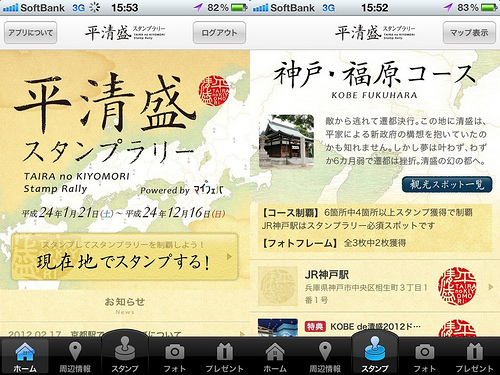Open the KOBE de清盛2012 特典 list item
Image resolution: width=500 pixels, height=375 pixels.
click(375, 327)
